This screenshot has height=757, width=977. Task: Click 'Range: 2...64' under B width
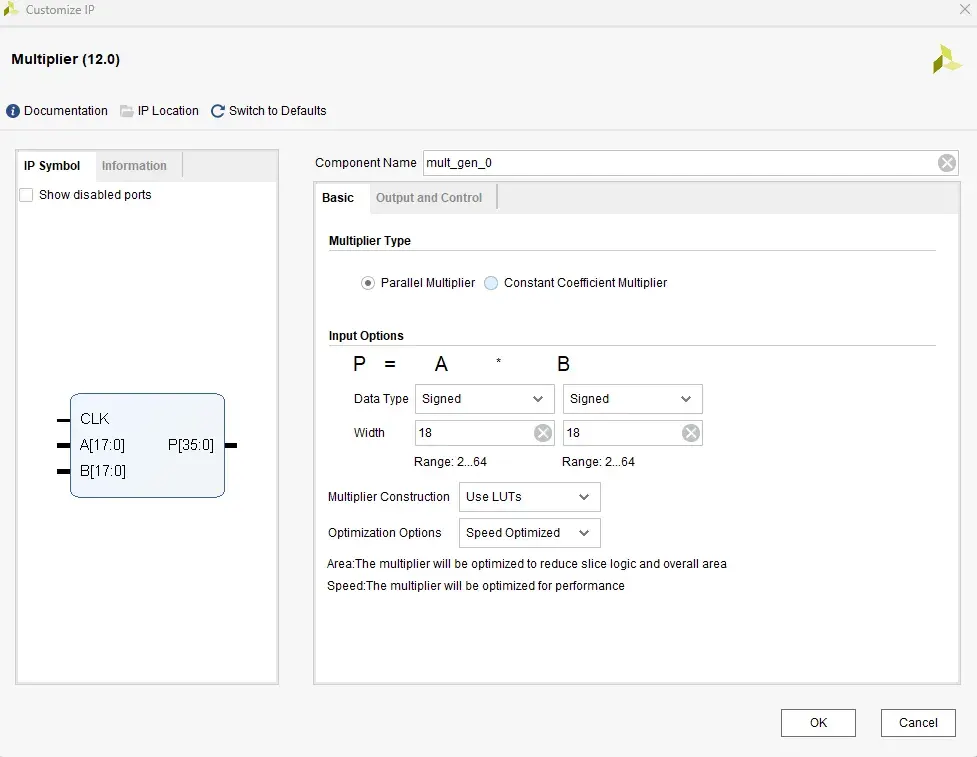[598, 462]
